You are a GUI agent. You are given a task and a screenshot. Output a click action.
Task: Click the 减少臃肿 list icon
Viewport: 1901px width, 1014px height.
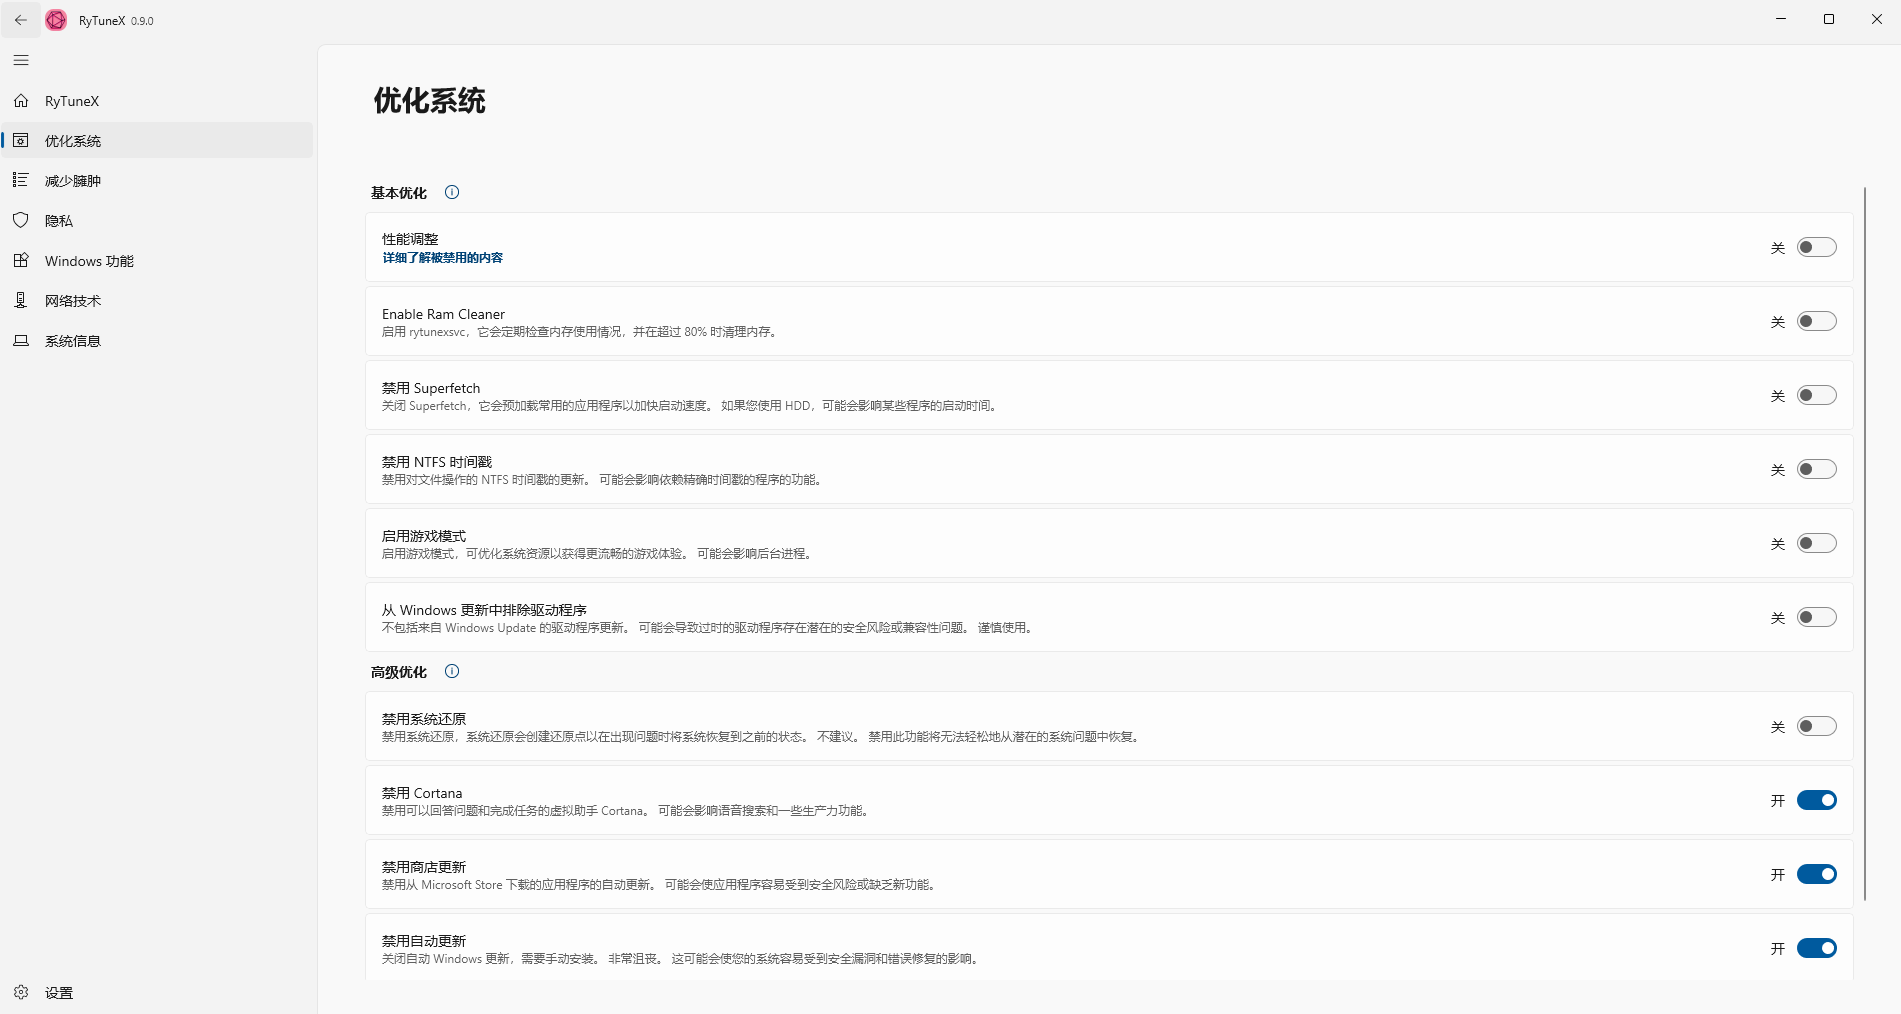[21, 180]
